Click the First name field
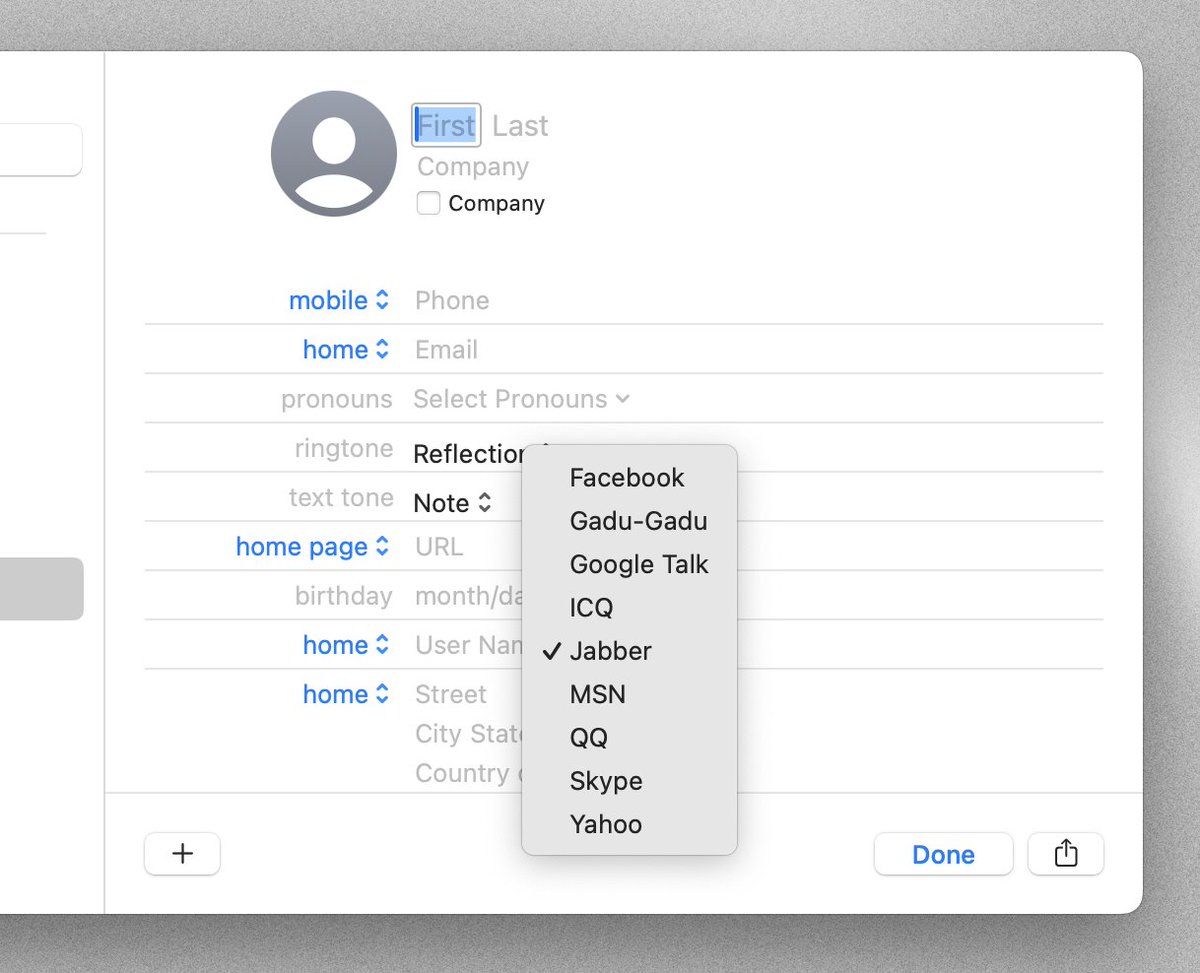This screenshot has height=973, width=1200. (446, 125)
